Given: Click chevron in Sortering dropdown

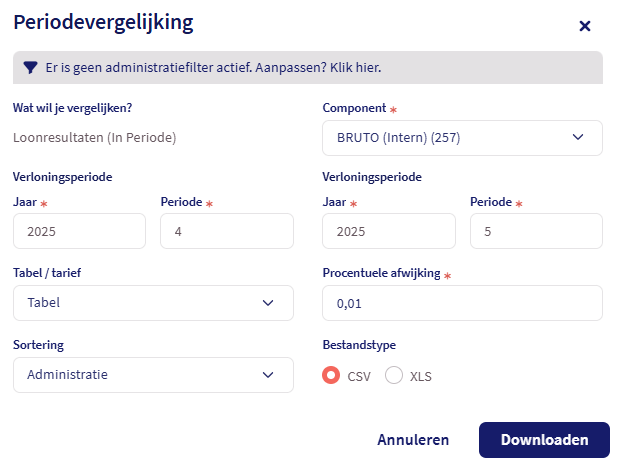Looking at the screenshot, I should point(268,375).
